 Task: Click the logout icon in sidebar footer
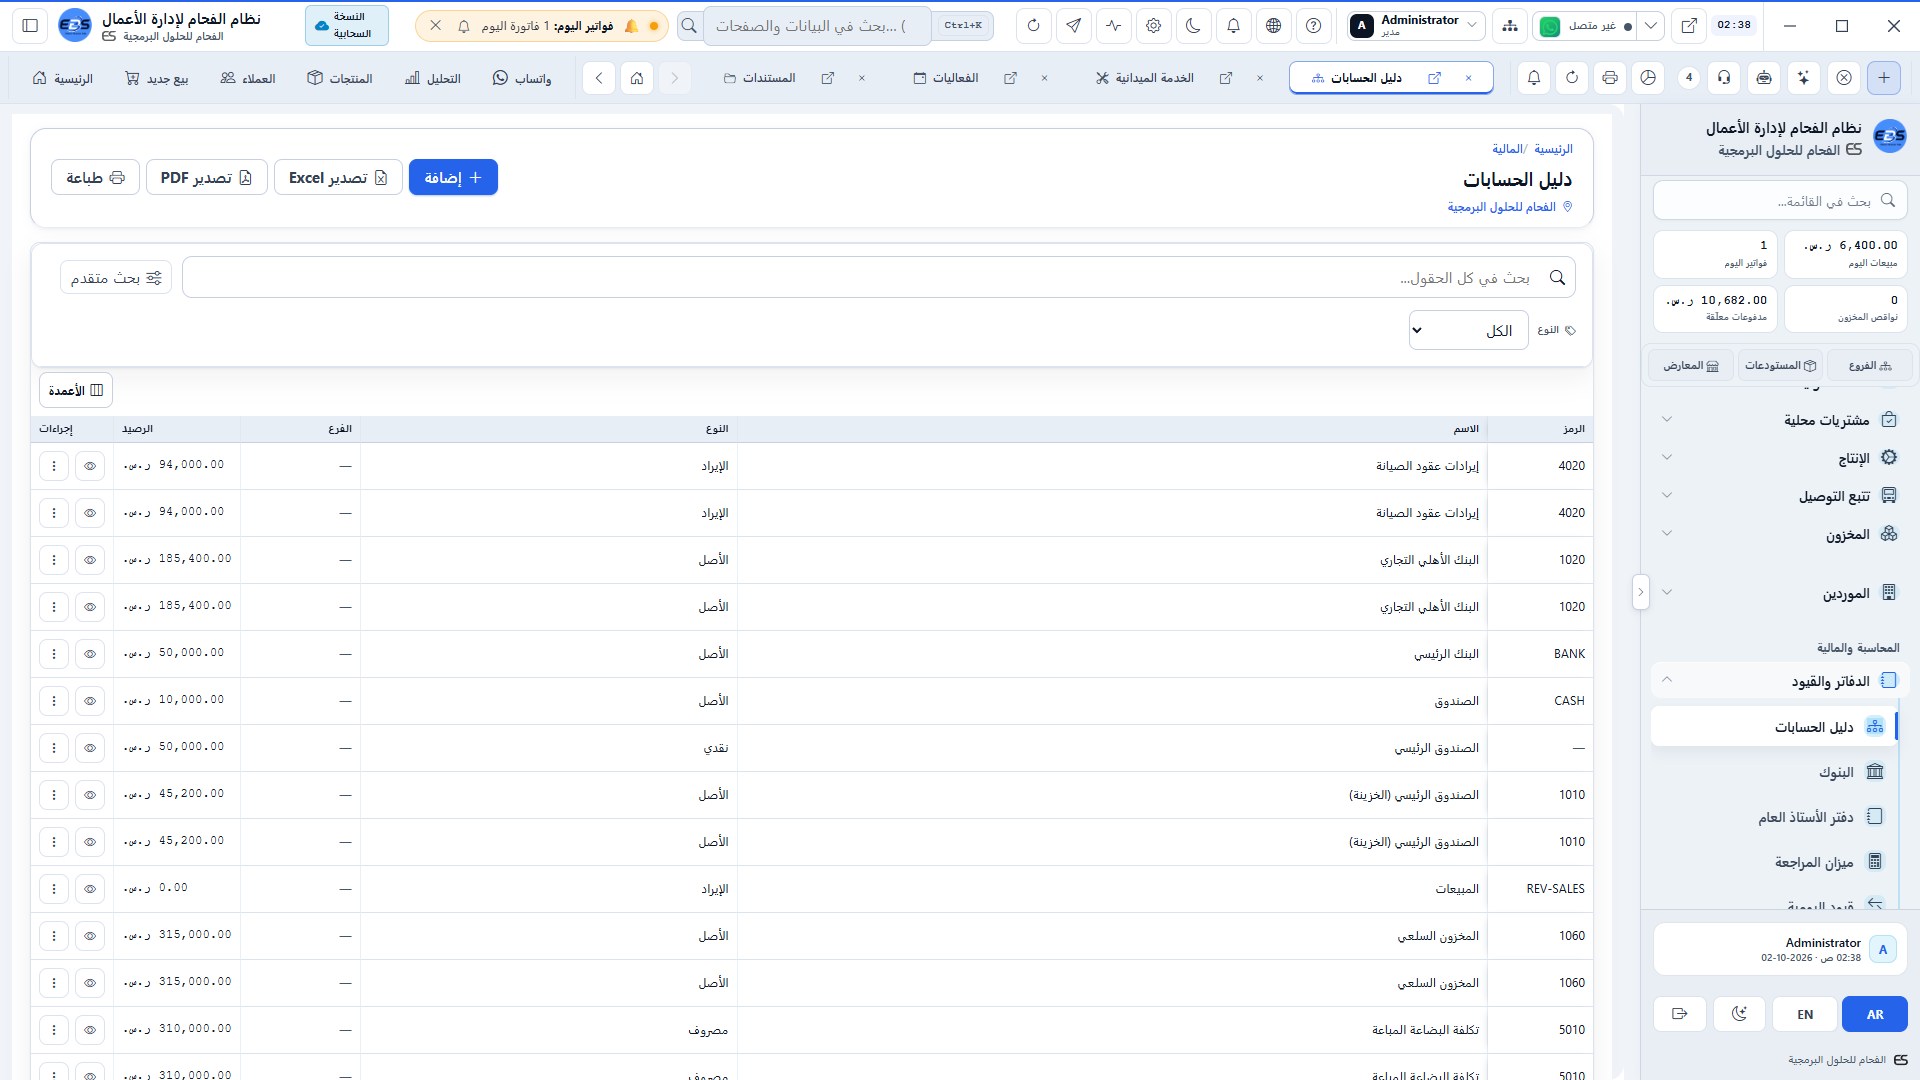[x=1680, y=1014]
